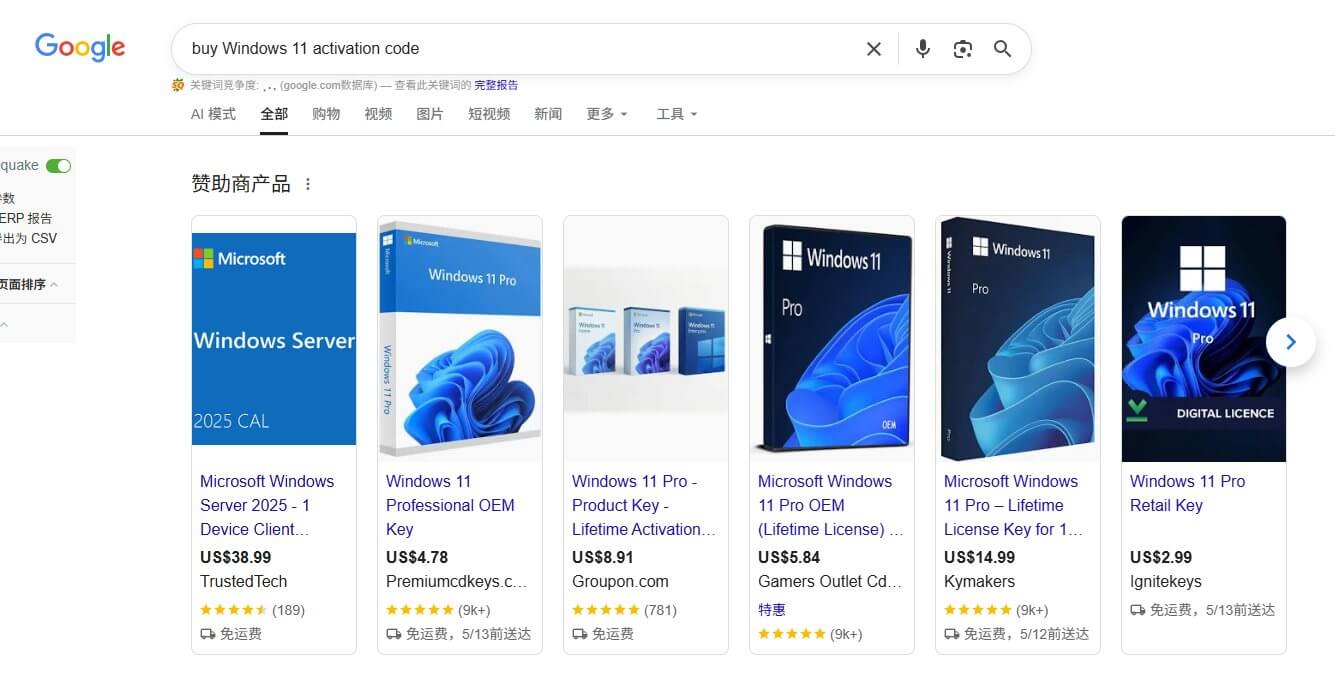The image size is (1335, 680).
Task: Open the 工具 dropdown
Action: (677, 114)
